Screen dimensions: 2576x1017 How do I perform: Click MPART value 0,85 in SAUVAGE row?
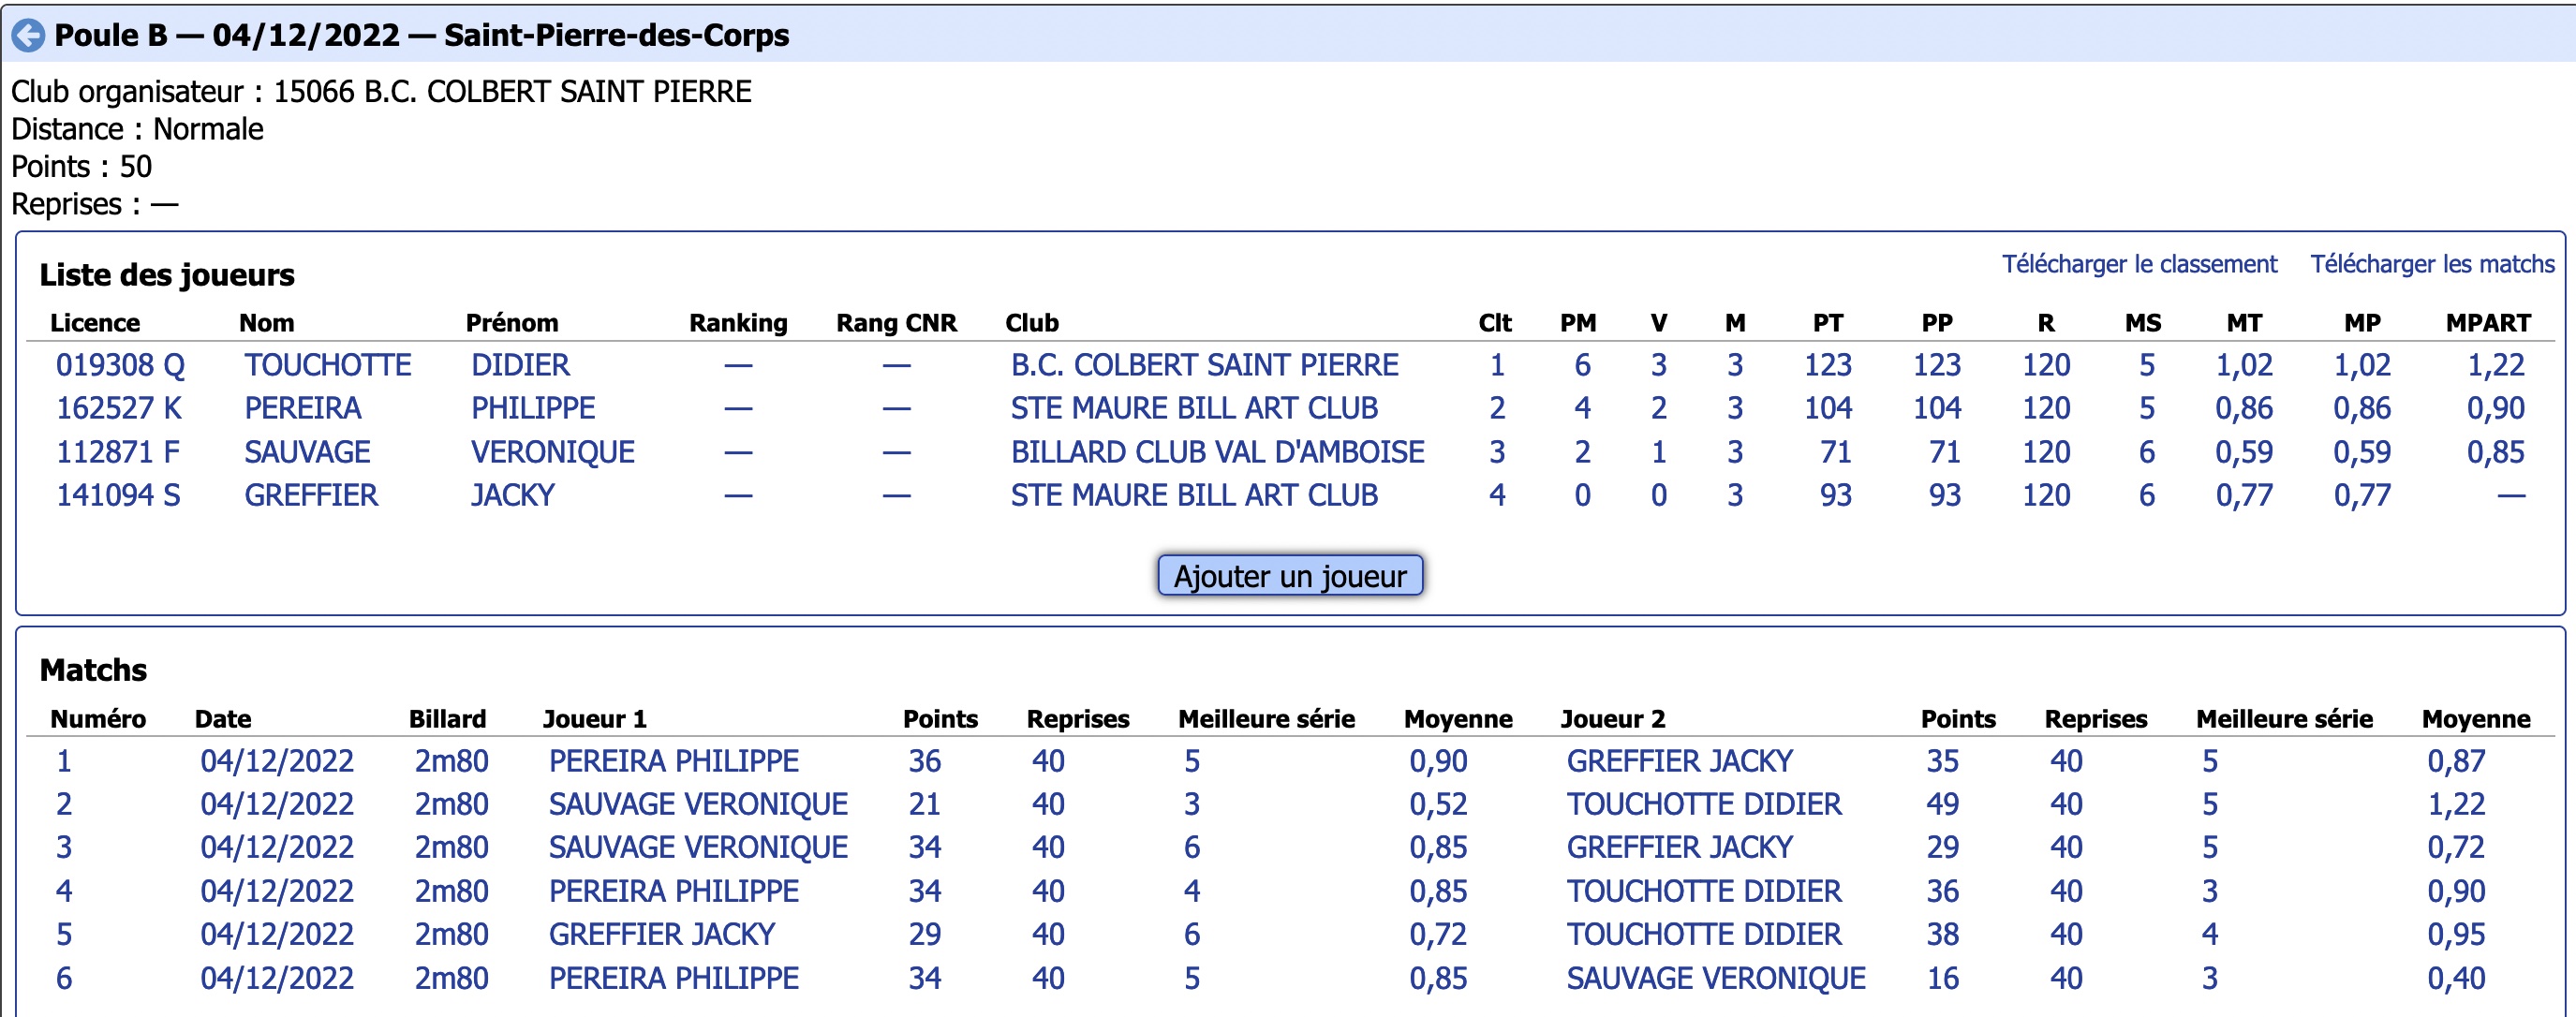2496,452
